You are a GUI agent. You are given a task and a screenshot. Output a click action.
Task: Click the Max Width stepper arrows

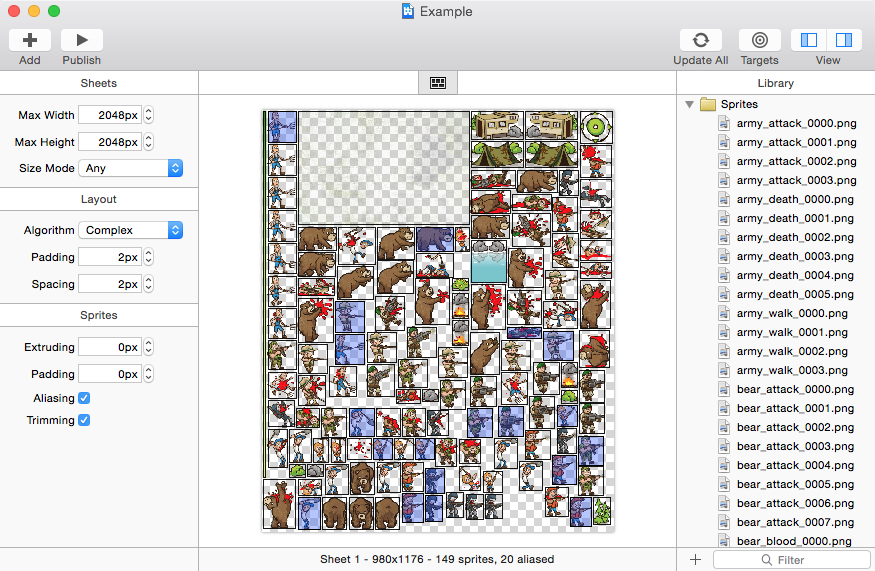[149, 115]
